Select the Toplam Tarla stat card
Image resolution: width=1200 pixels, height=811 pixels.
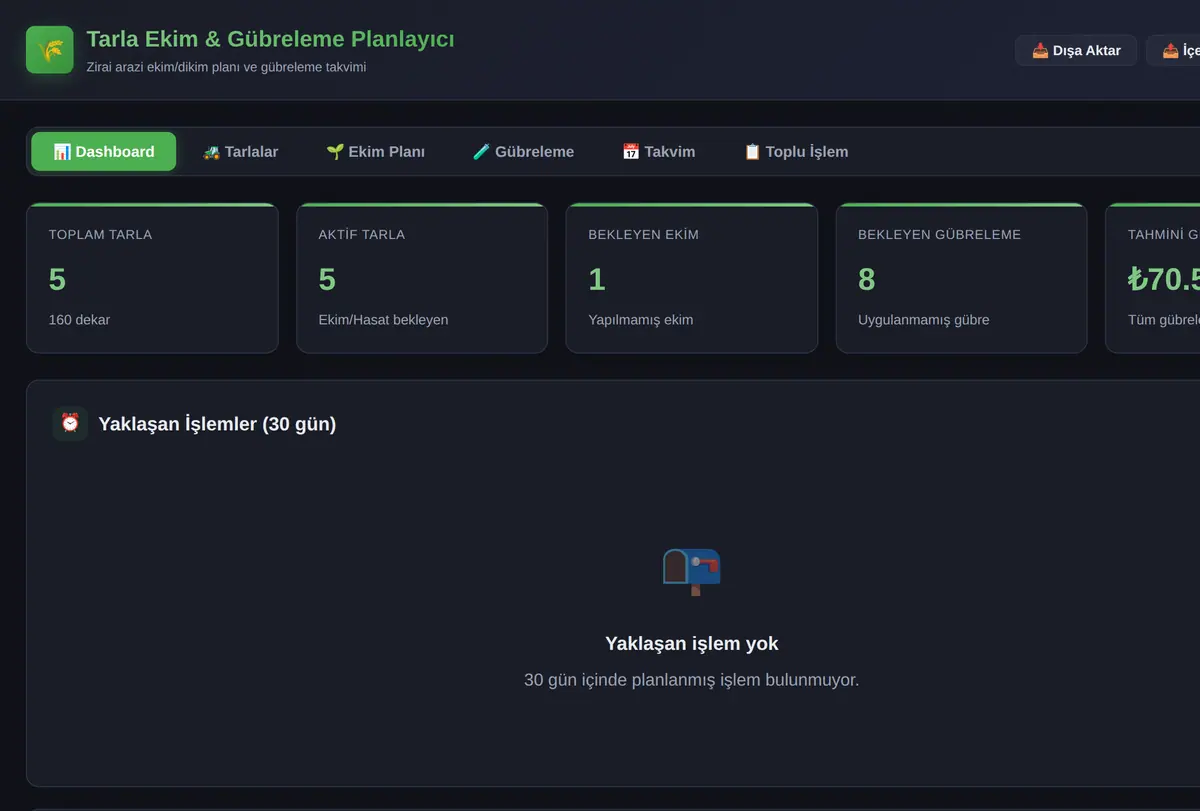152,278
